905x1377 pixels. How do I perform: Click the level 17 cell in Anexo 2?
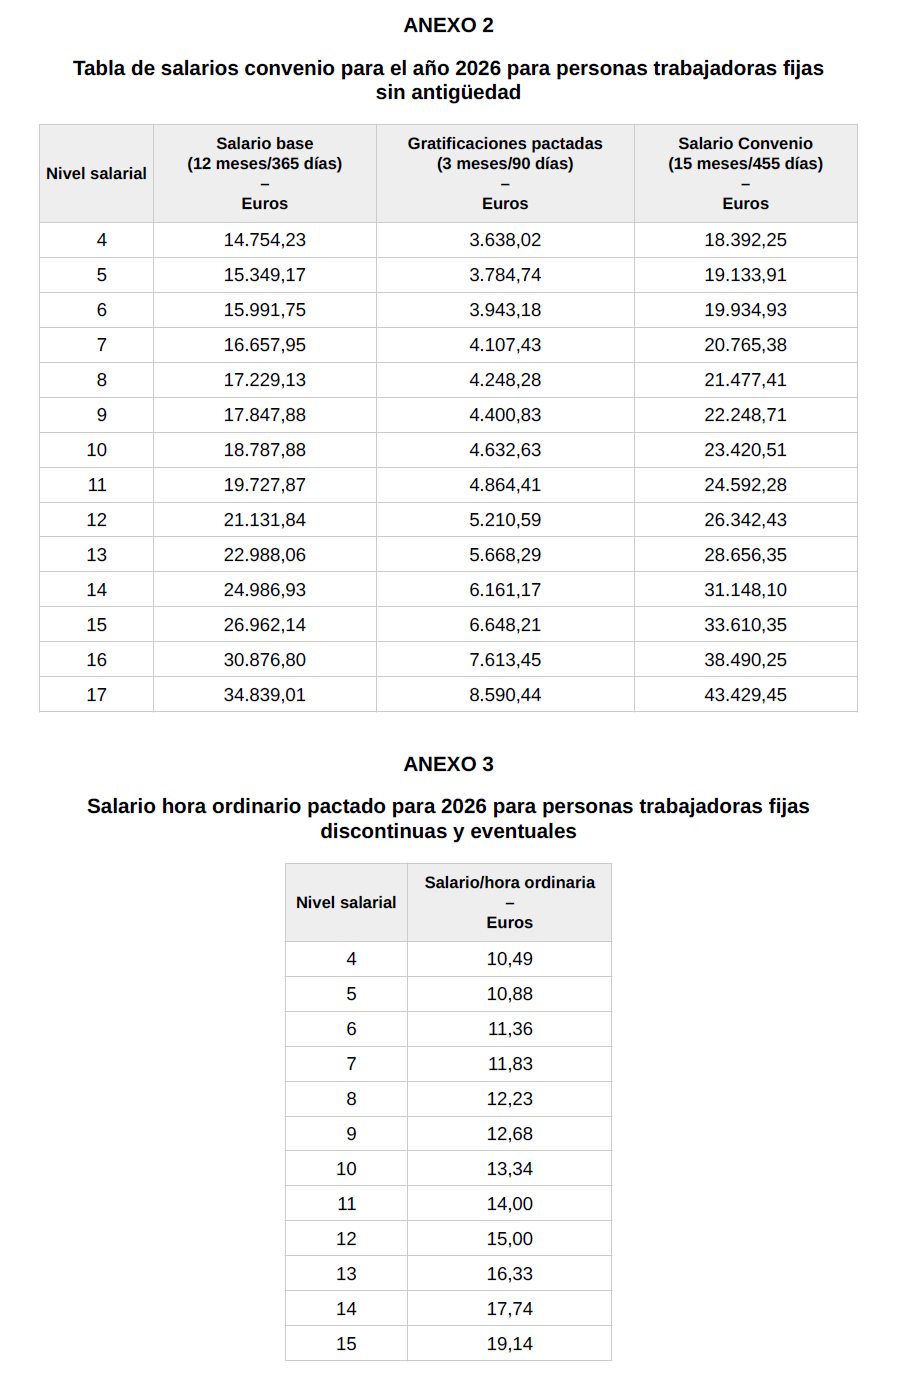97,695
